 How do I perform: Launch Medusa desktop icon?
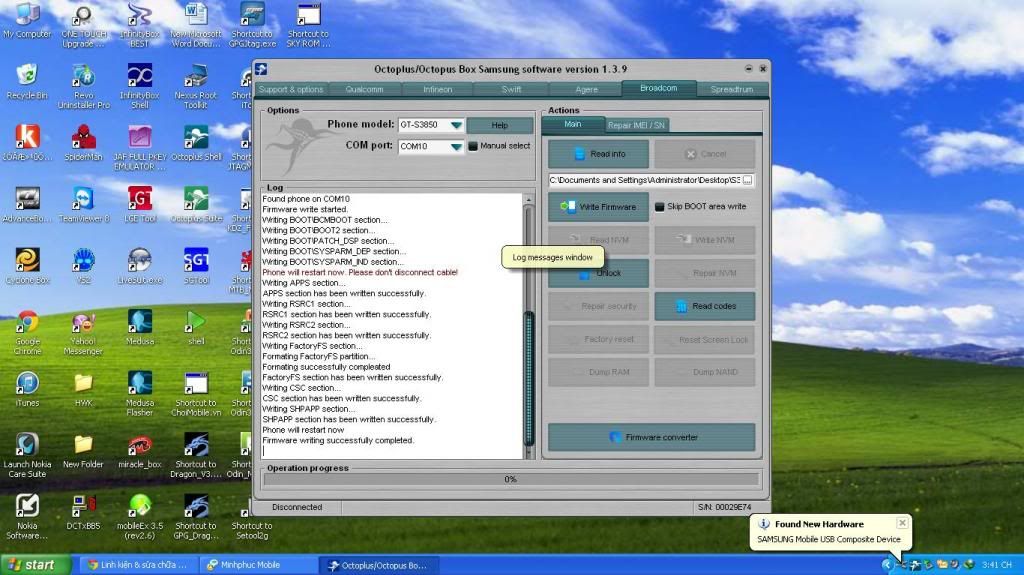point(139,328)
